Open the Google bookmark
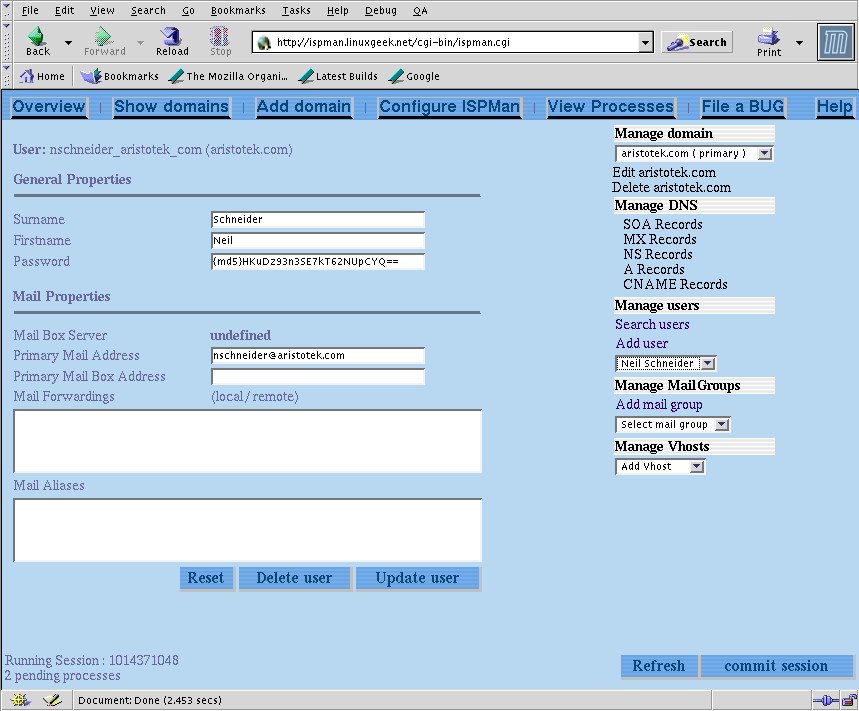 (414, 76)
